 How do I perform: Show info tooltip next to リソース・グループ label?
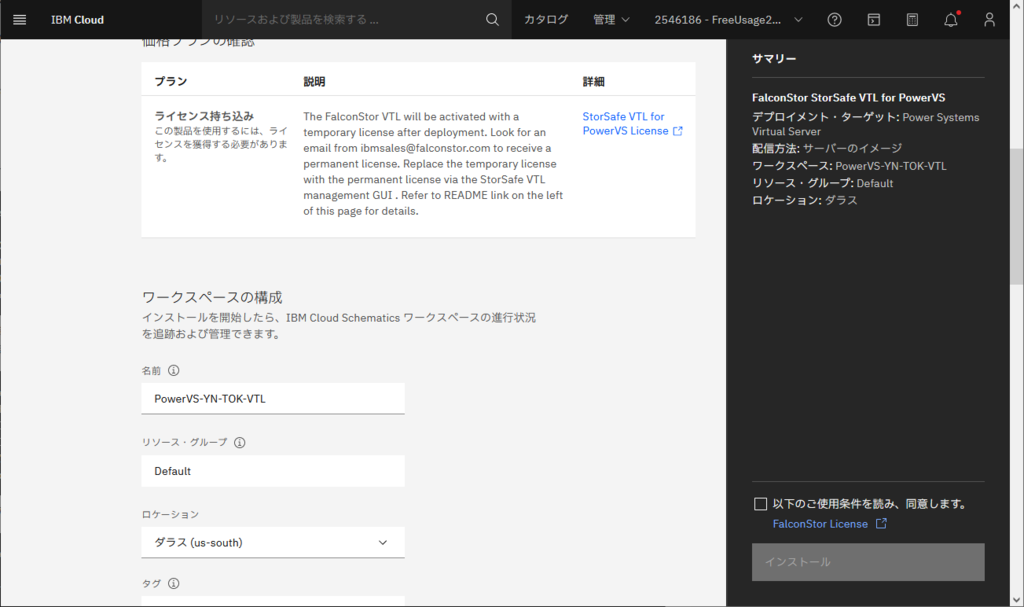pos(240,442)
